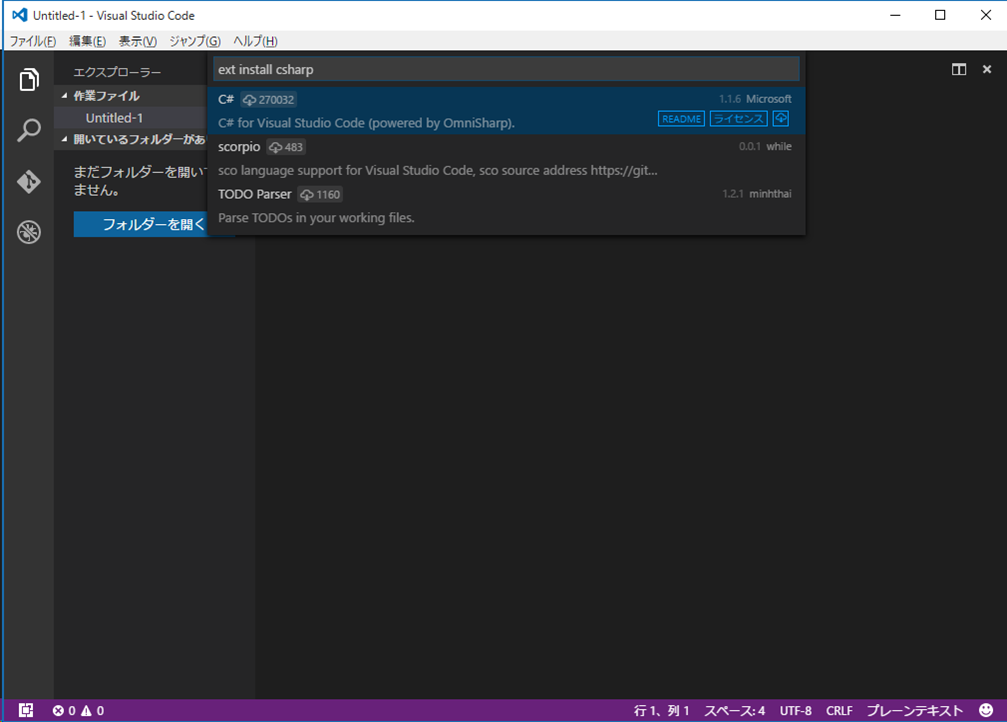
Task: Click the README button for C# extension
Action: 681,119
